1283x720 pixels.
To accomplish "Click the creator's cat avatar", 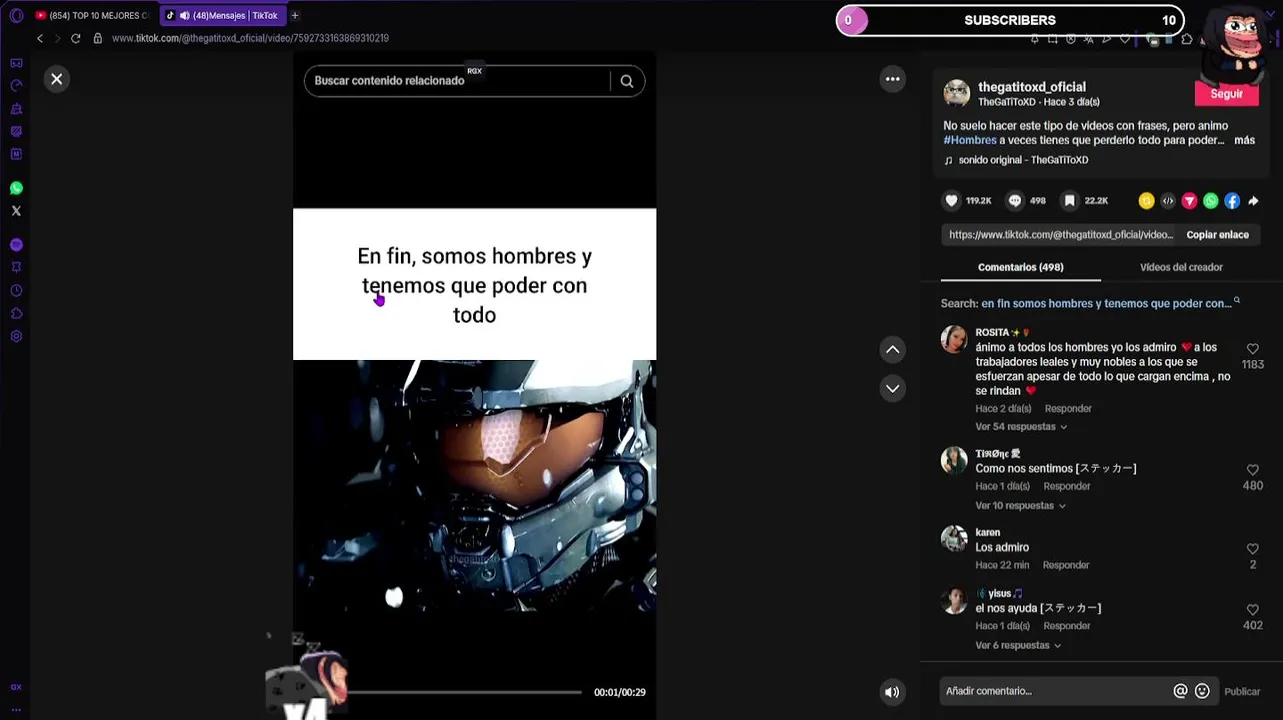I will [957, 93].
